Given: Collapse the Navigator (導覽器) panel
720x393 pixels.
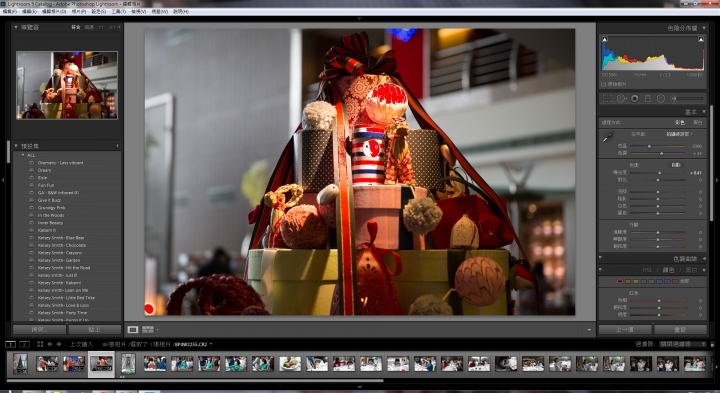Looking at the screenshot, I should click(x=16, y=28).
